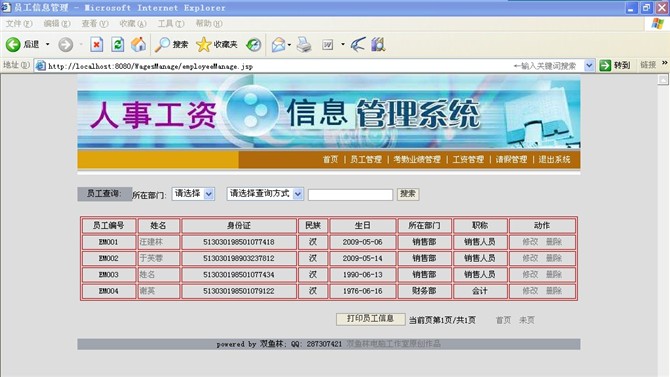This screenshot has height=377, width=670.
Task: Click the employee query text field
Action: point(350,195)
